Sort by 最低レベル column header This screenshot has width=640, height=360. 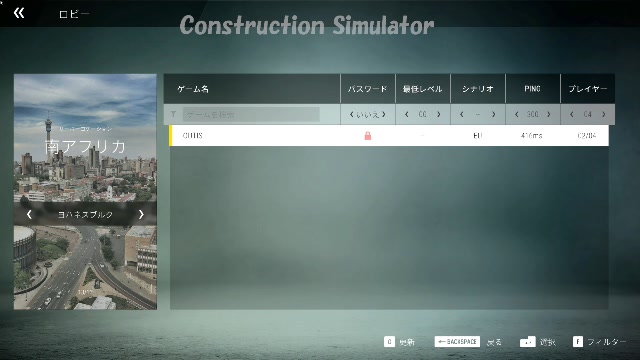422,89
